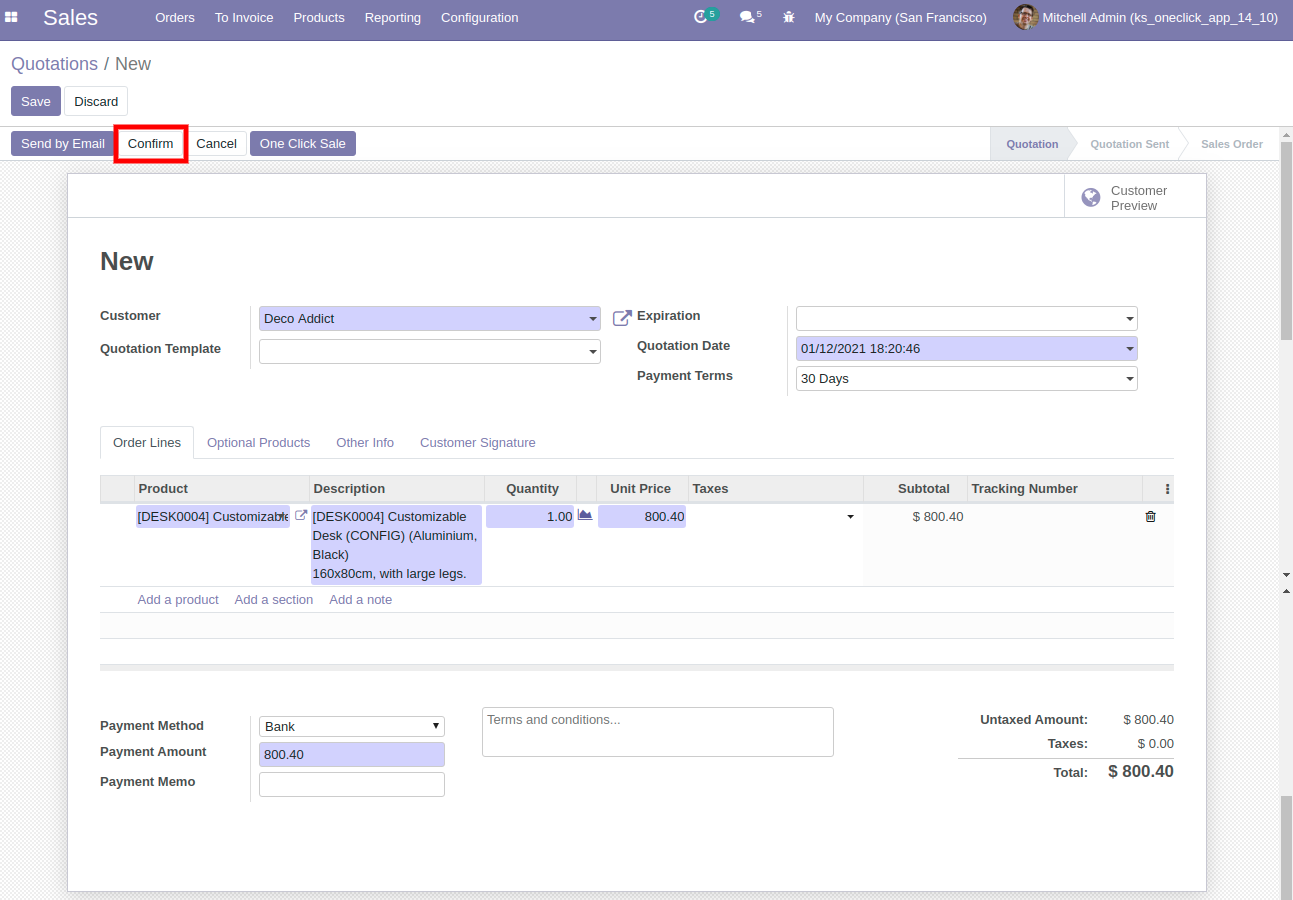Screen dimensions: 1293x900
Task: Open customer external link icon
Action: click(x=622, y=318)
